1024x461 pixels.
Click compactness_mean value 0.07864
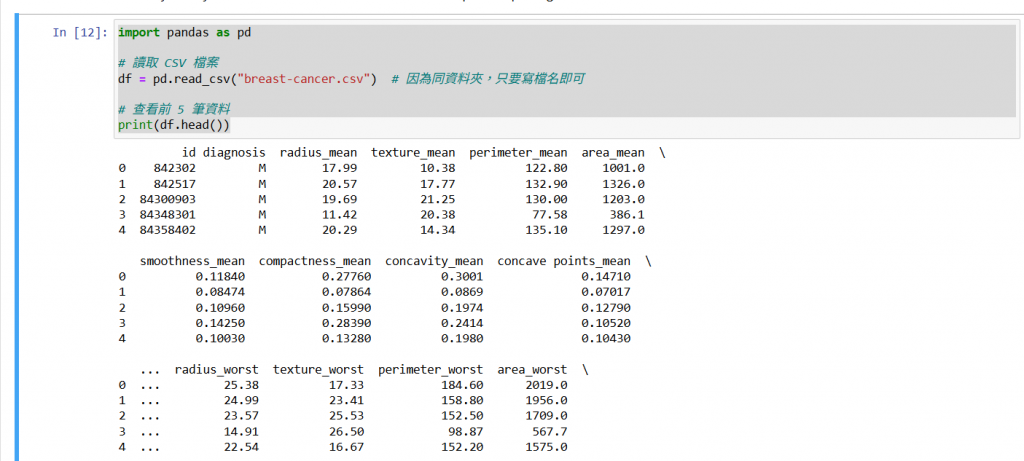[x=346, y=292]
